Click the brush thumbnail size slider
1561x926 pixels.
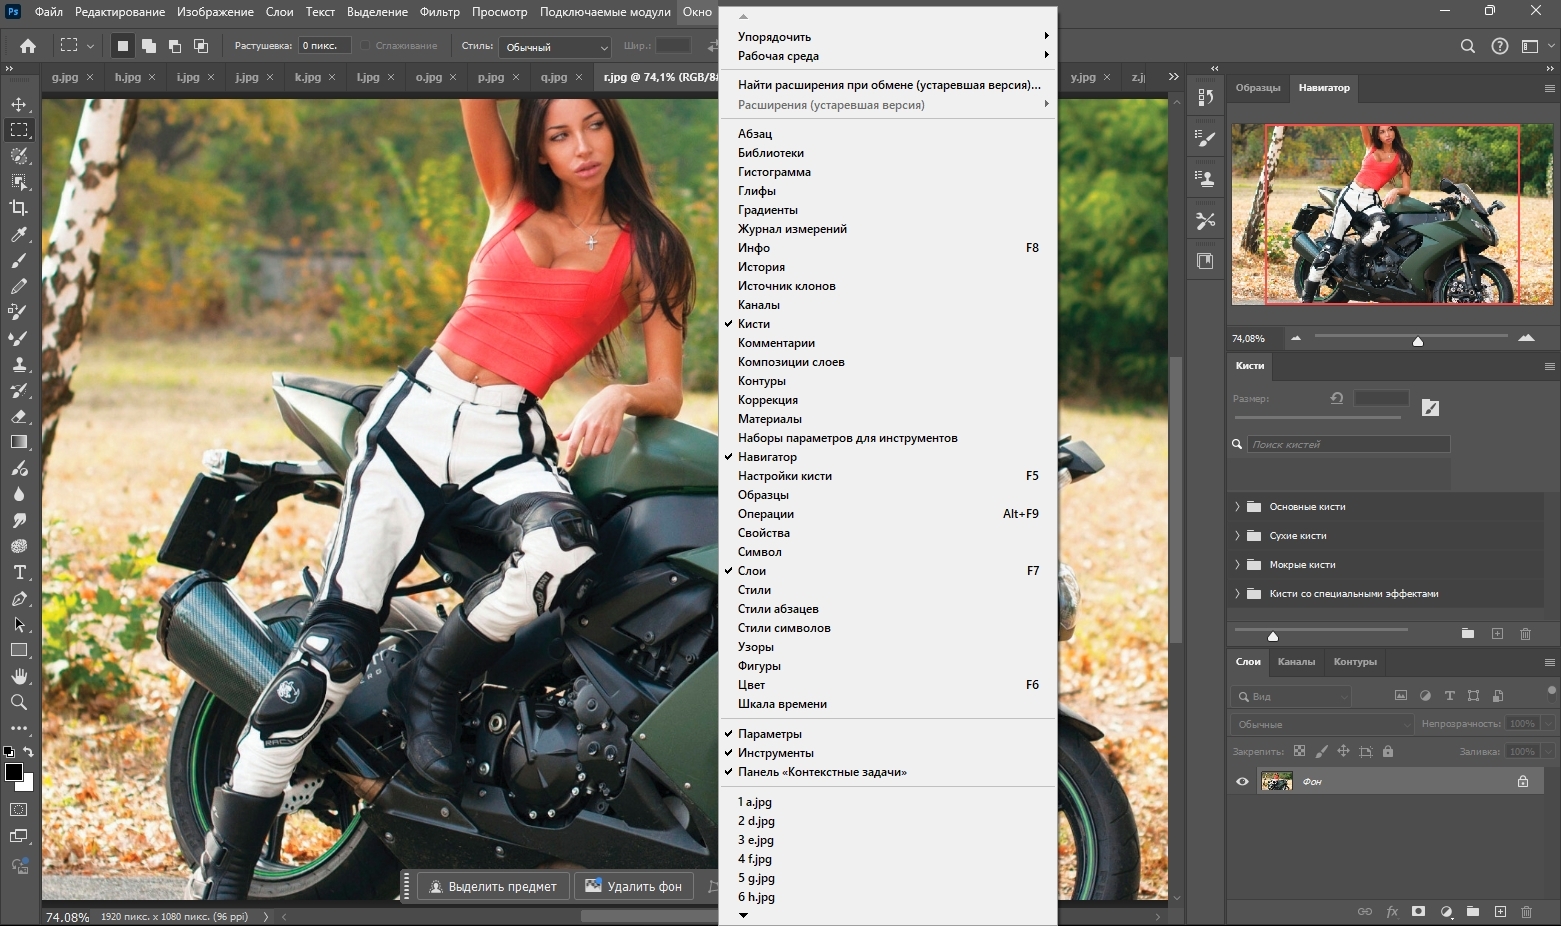pos(1273,636)
